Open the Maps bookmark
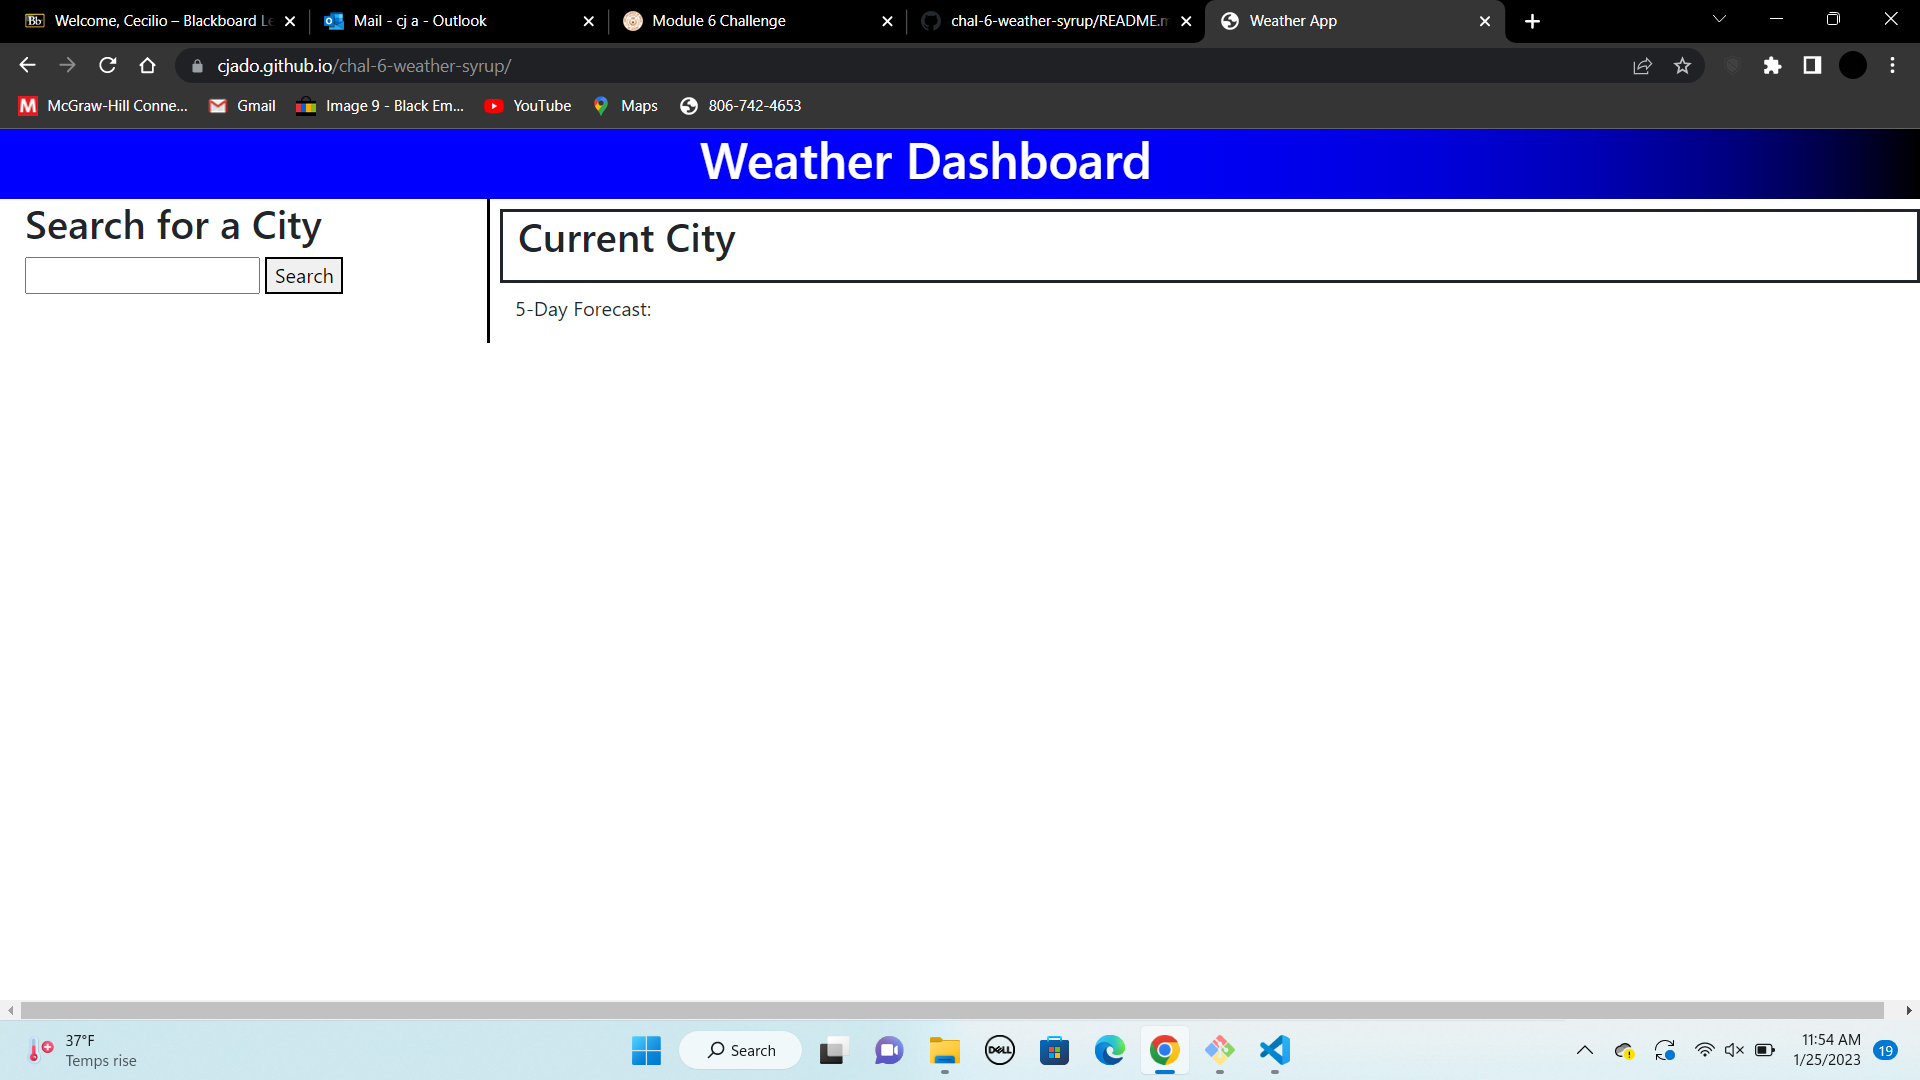Screen dimensions: 1920x1080 click(x=625, y=106)
